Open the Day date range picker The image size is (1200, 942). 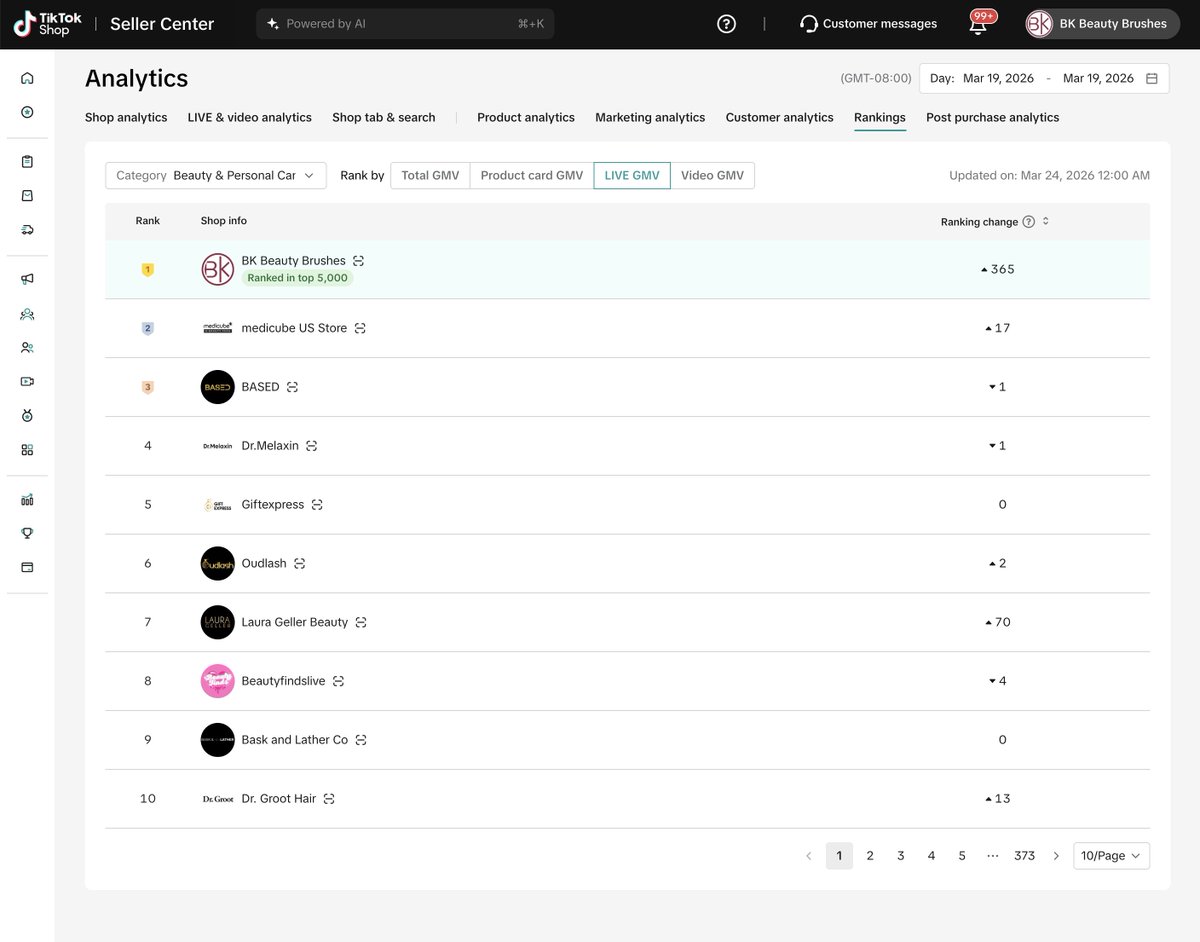click(1044, 78)
